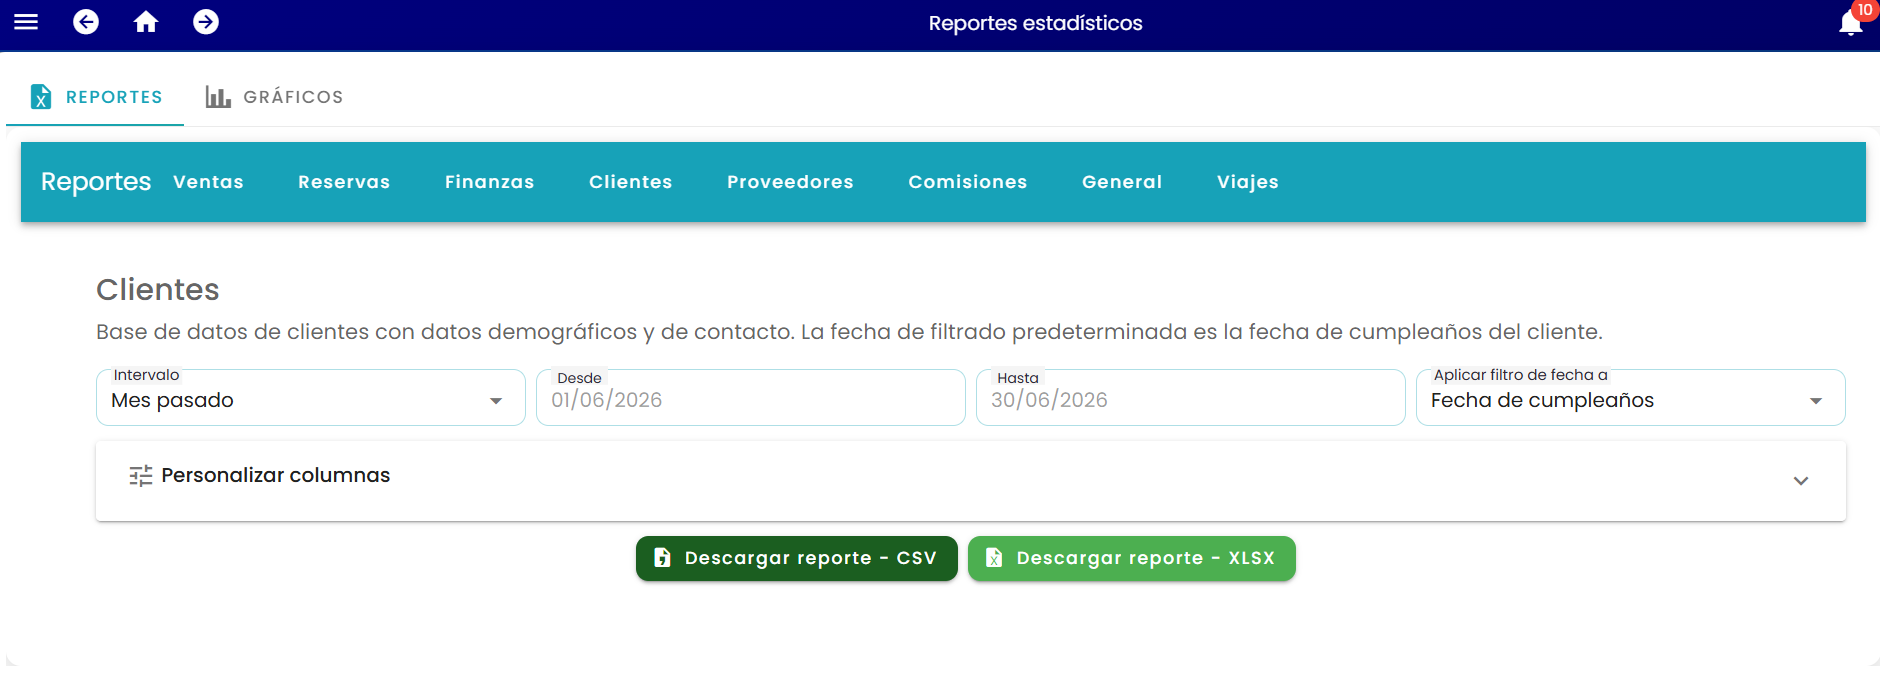Select Finanzas report category
1880x678 pixels.
pos(489,182)
